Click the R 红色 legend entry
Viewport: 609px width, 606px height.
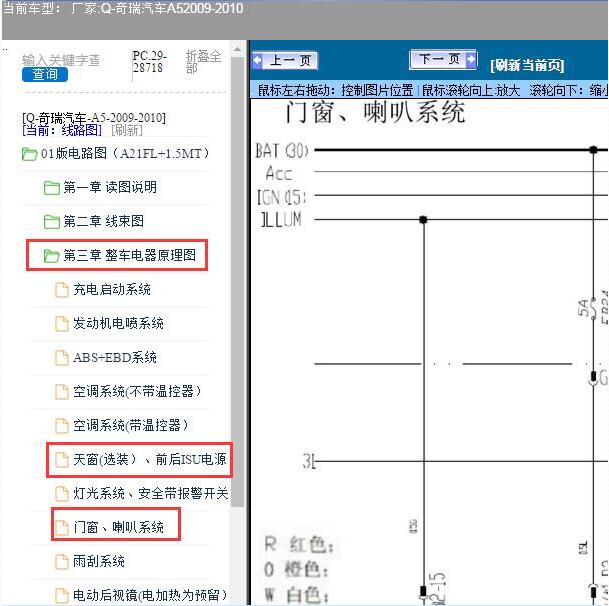coord(298,545)
